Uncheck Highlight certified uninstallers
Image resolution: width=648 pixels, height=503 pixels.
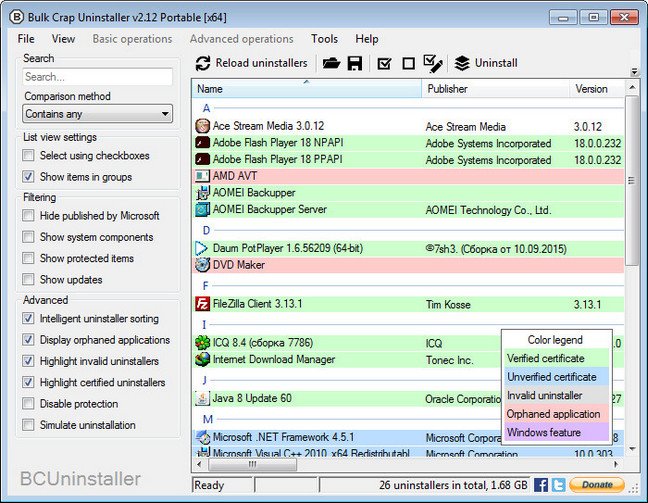pyautogui.click(x=28, y=382)
